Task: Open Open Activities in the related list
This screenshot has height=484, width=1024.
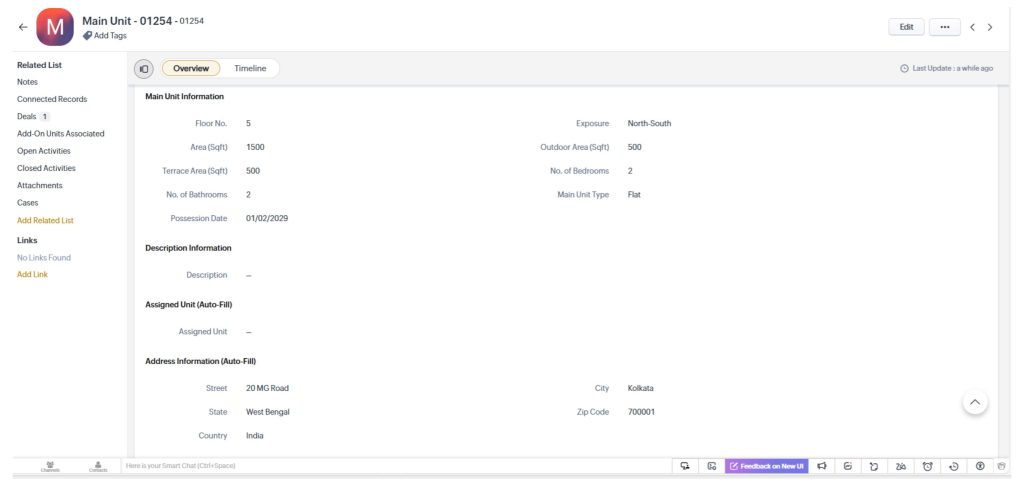Action: (44, 151)
